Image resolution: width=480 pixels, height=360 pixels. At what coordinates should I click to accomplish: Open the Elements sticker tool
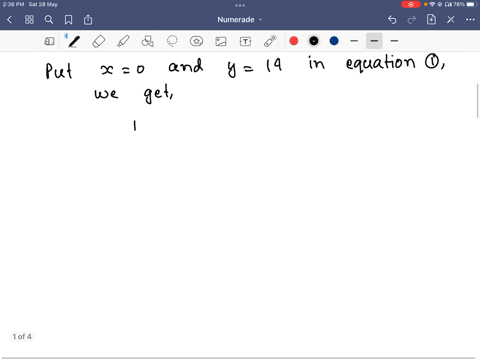pos(196,41)
